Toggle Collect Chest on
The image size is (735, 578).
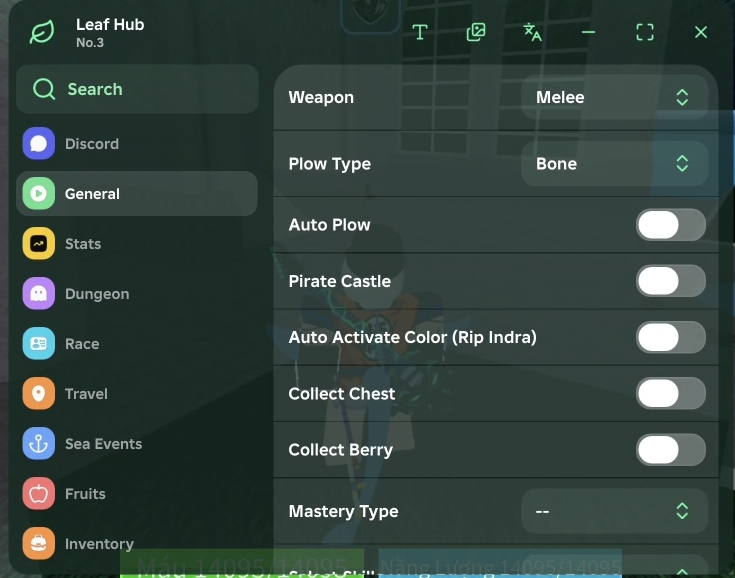pyautogui.click(x=670, y=394)
